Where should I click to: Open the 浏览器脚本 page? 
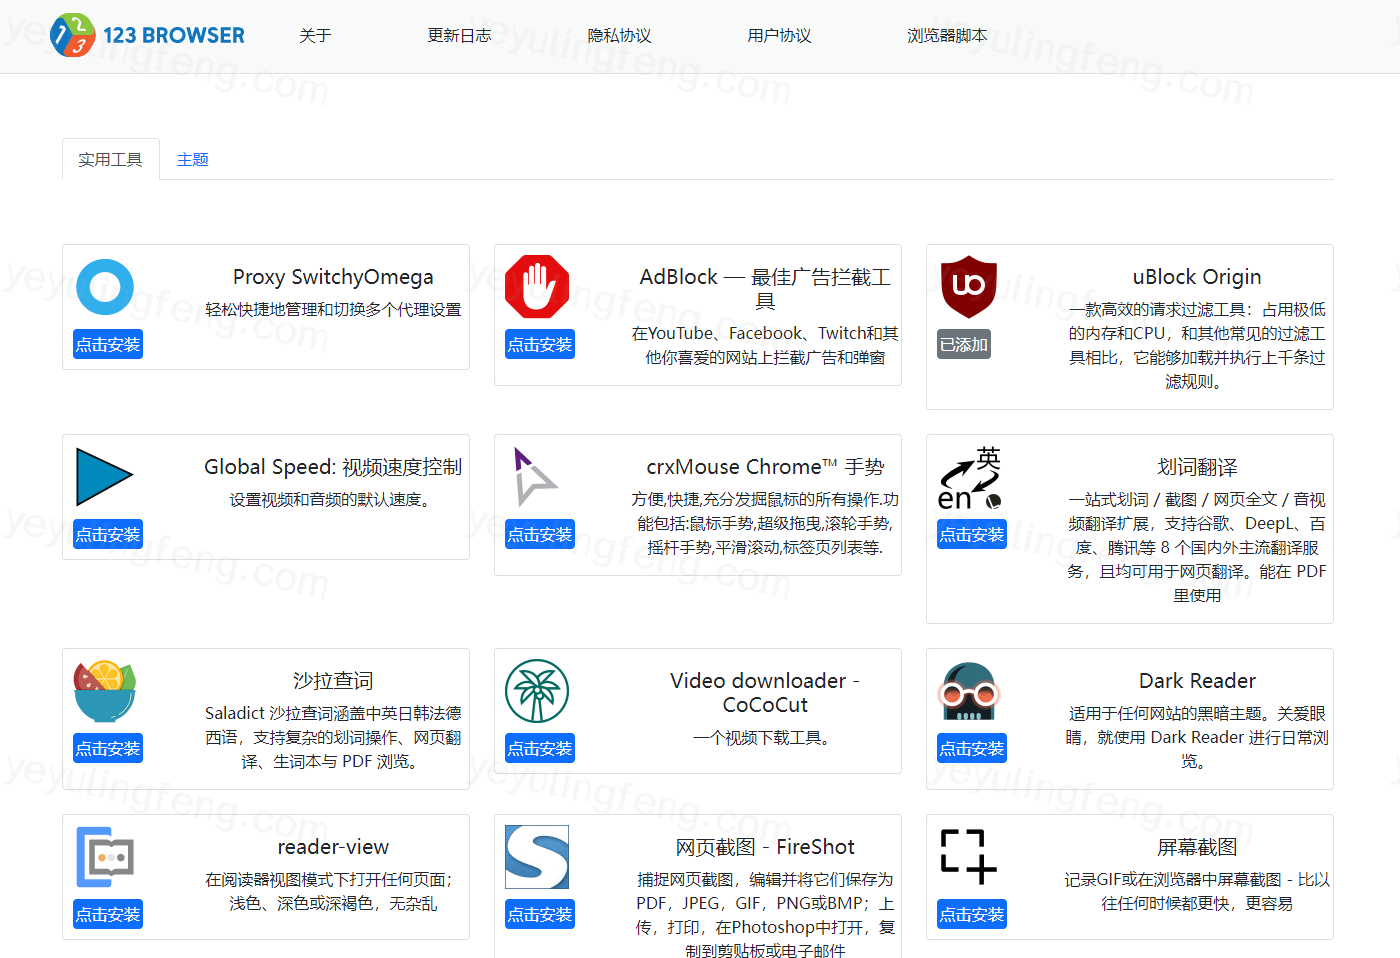pos(947,36)
